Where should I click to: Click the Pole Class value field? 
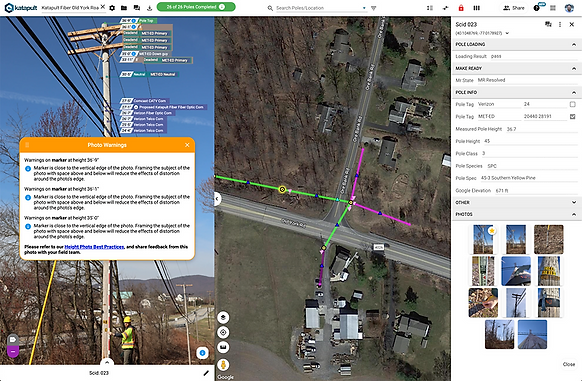pyautogui.click(x=529, y=153)
